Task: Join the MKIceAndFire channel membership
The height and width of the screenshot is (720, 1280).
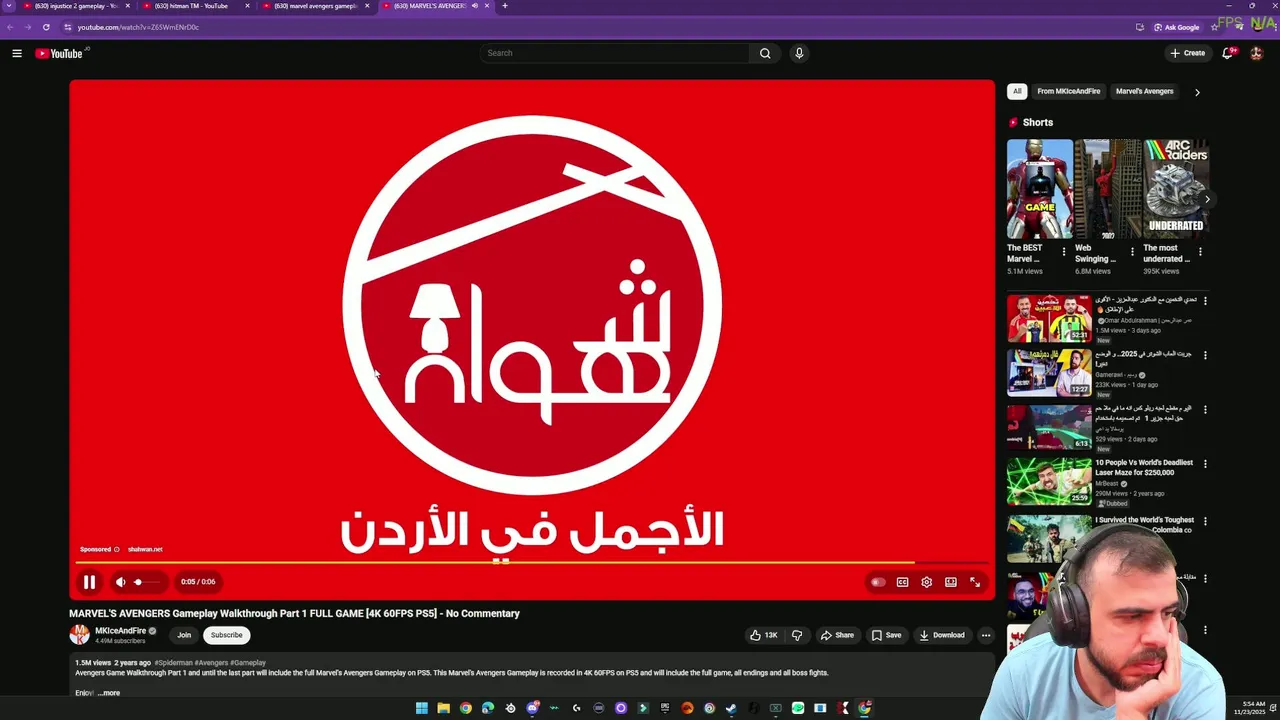Action: coord(184,635)
